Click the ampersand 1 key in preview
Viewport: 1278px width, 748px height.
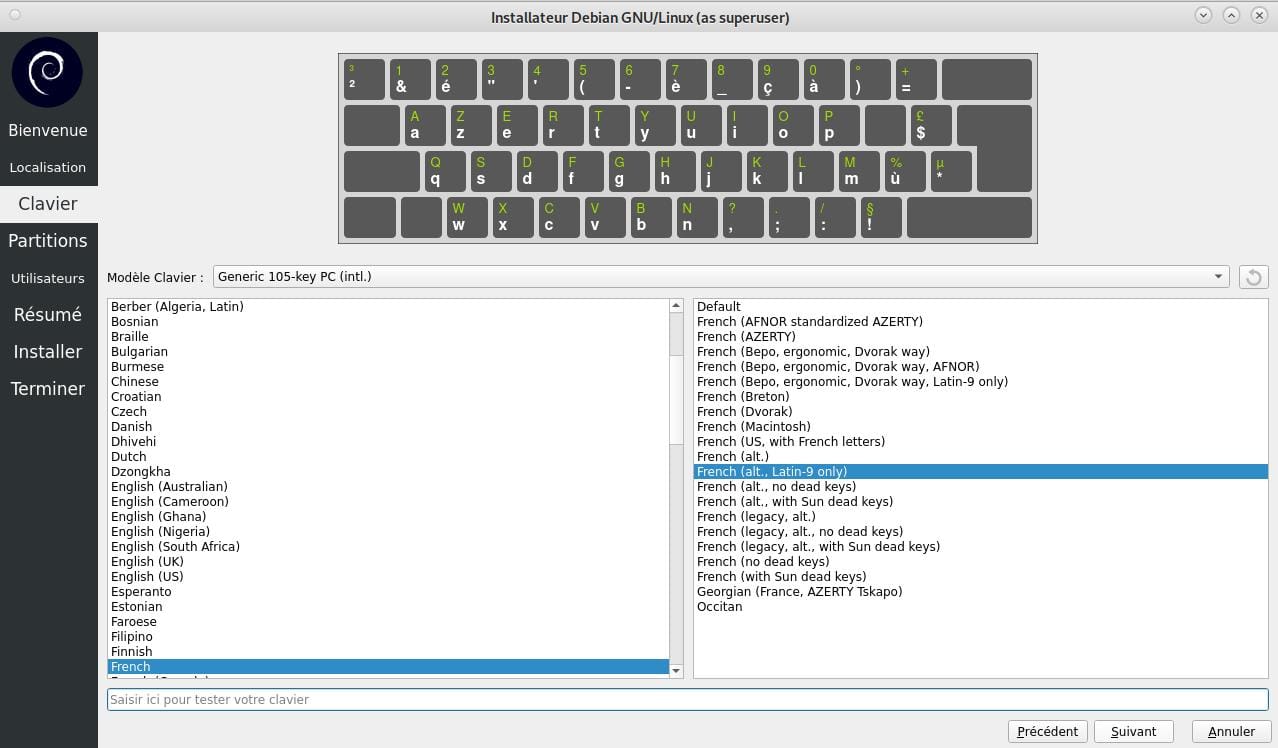(x=410, y=80)
